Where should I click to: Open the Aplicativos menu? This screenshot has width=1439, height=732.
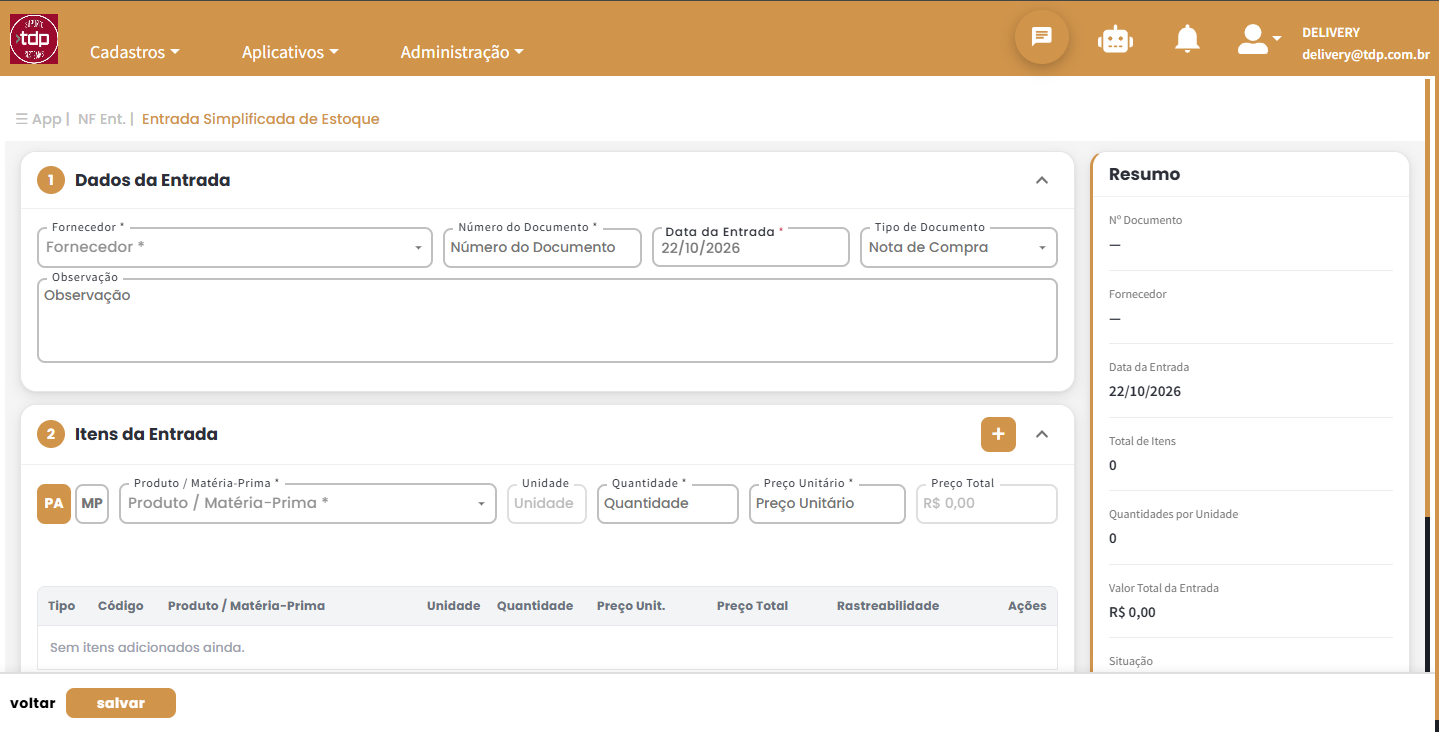pyautogui.click(x=290, y=52)
